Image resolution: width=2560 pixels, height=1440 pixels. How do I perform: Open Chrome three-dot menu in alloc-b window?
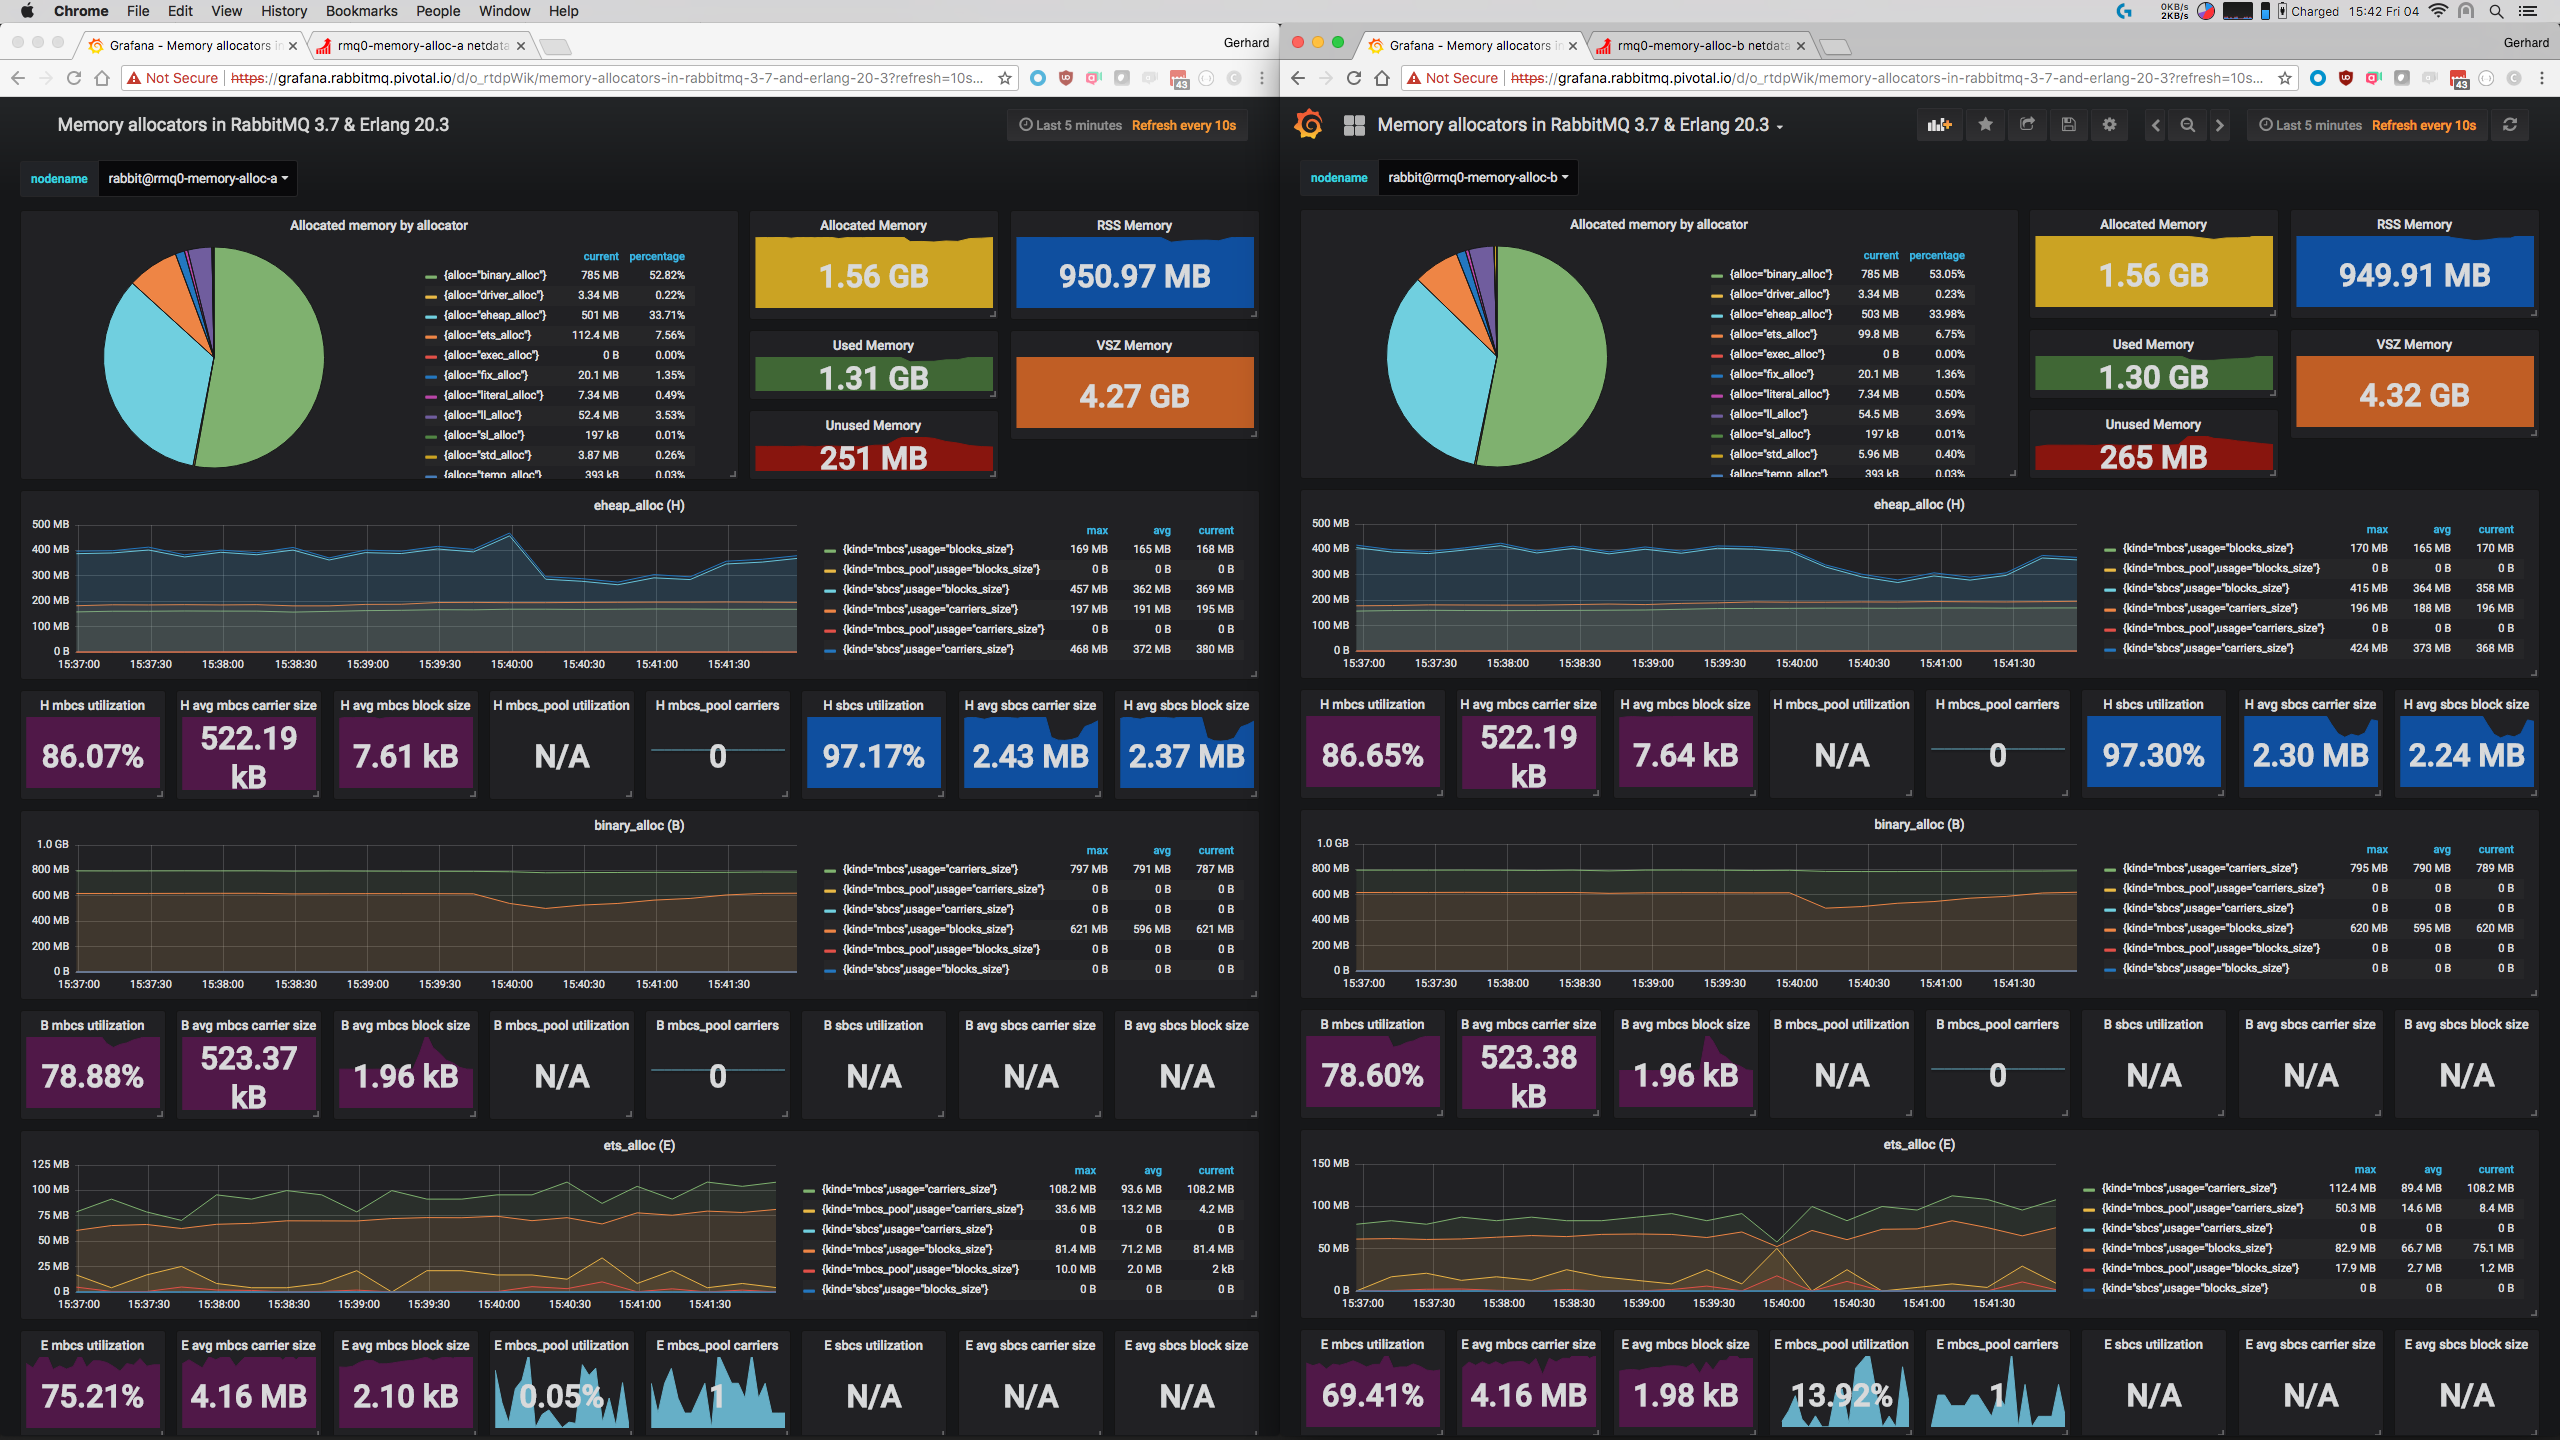coord(2541,78)
